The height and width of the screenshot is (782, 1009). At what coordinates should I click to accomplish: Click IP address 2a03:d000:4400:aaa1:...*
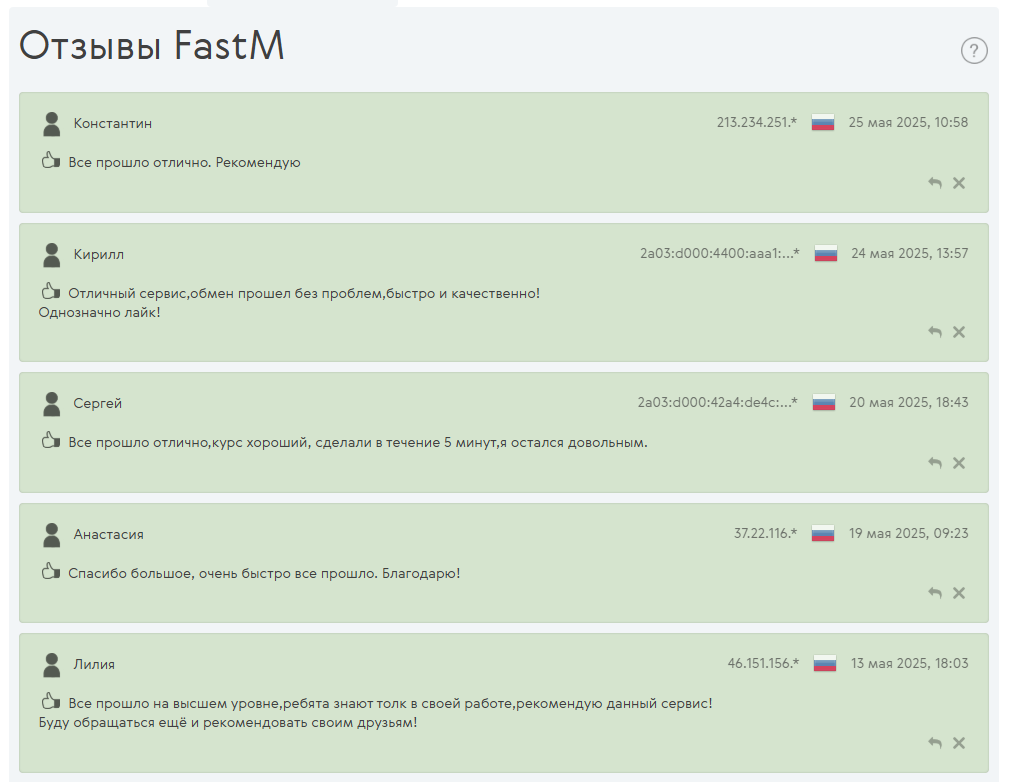point(719,253)
